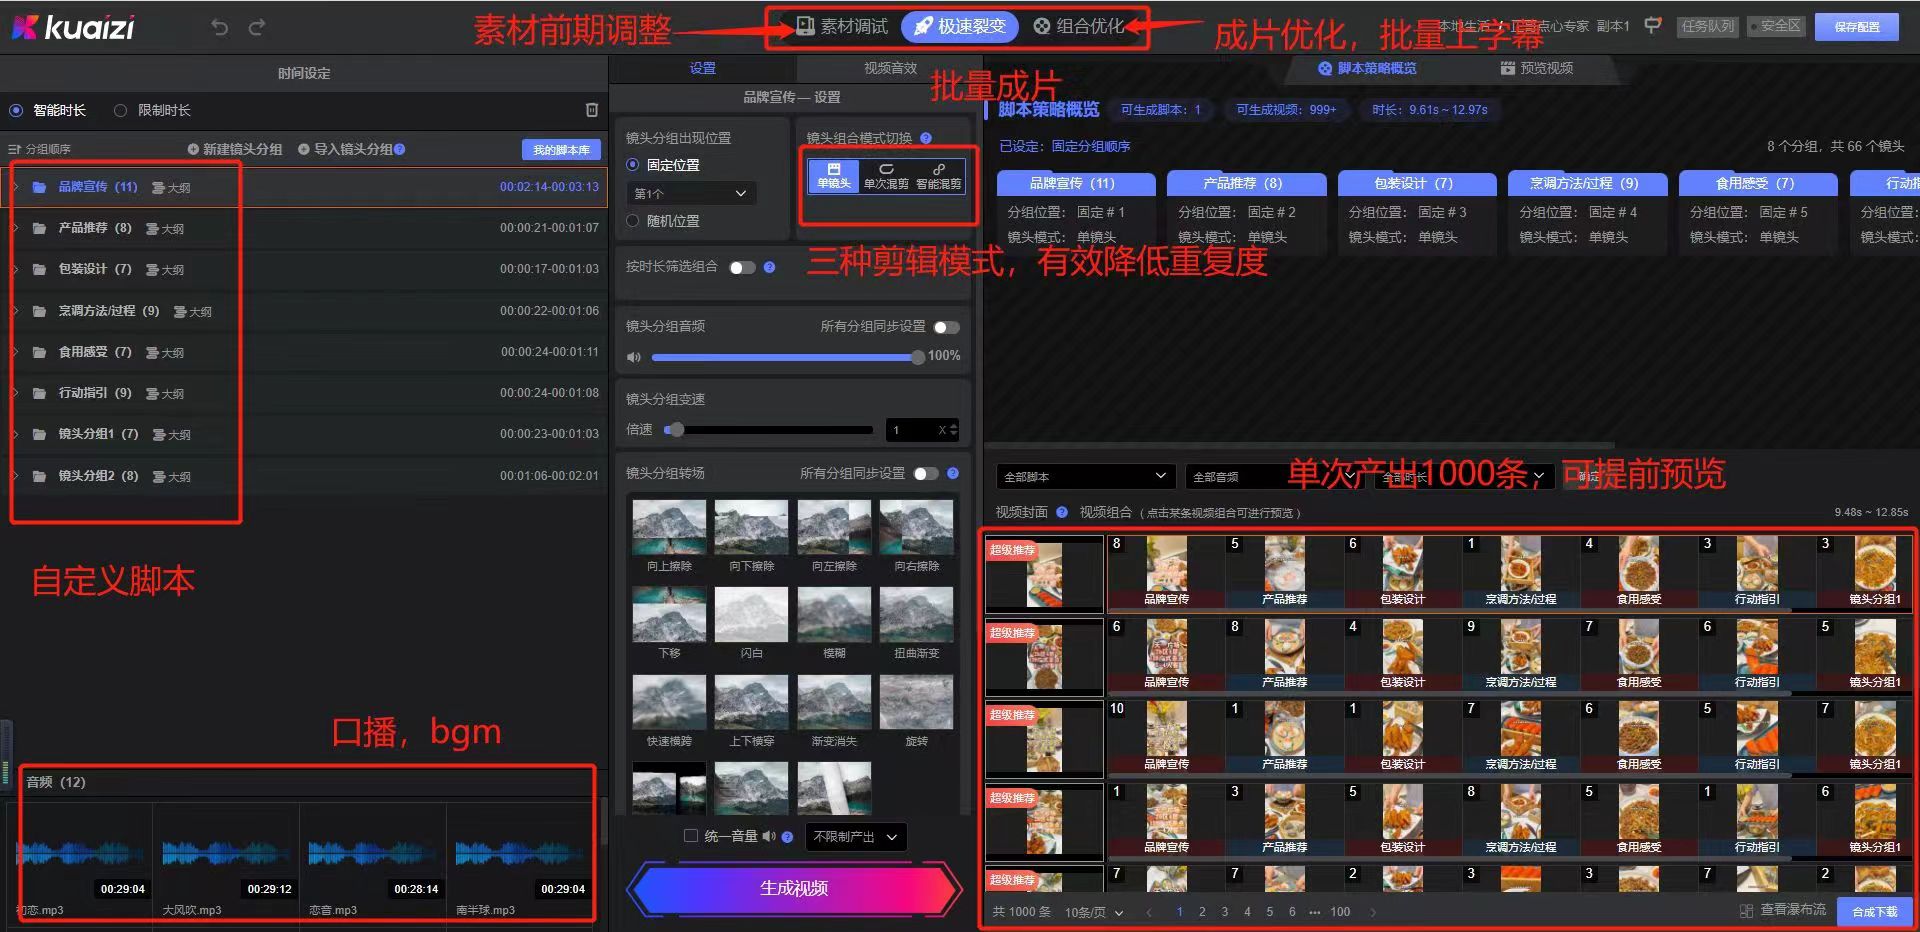This screenshot has height=932, width=1920.
Task: Enable the 统一音量 checkbox
Action: 690,836
